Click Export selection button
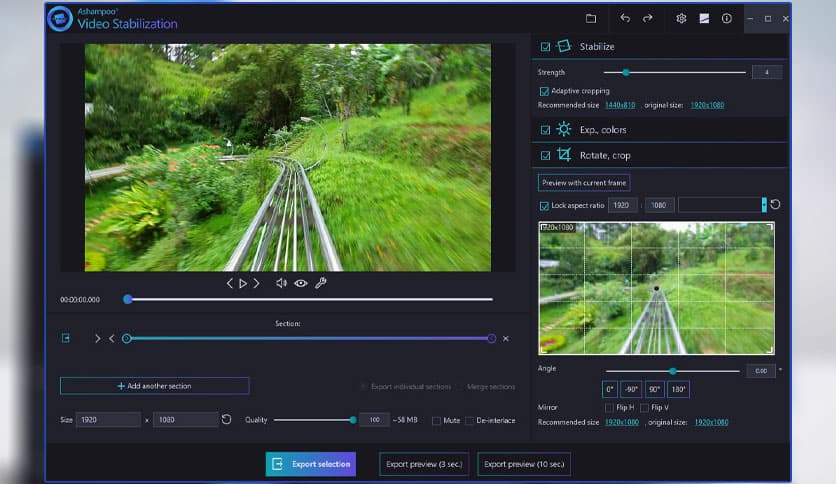The height and width of the screenshot is (484, 836). pyautogui.click(x=311, y=464)
